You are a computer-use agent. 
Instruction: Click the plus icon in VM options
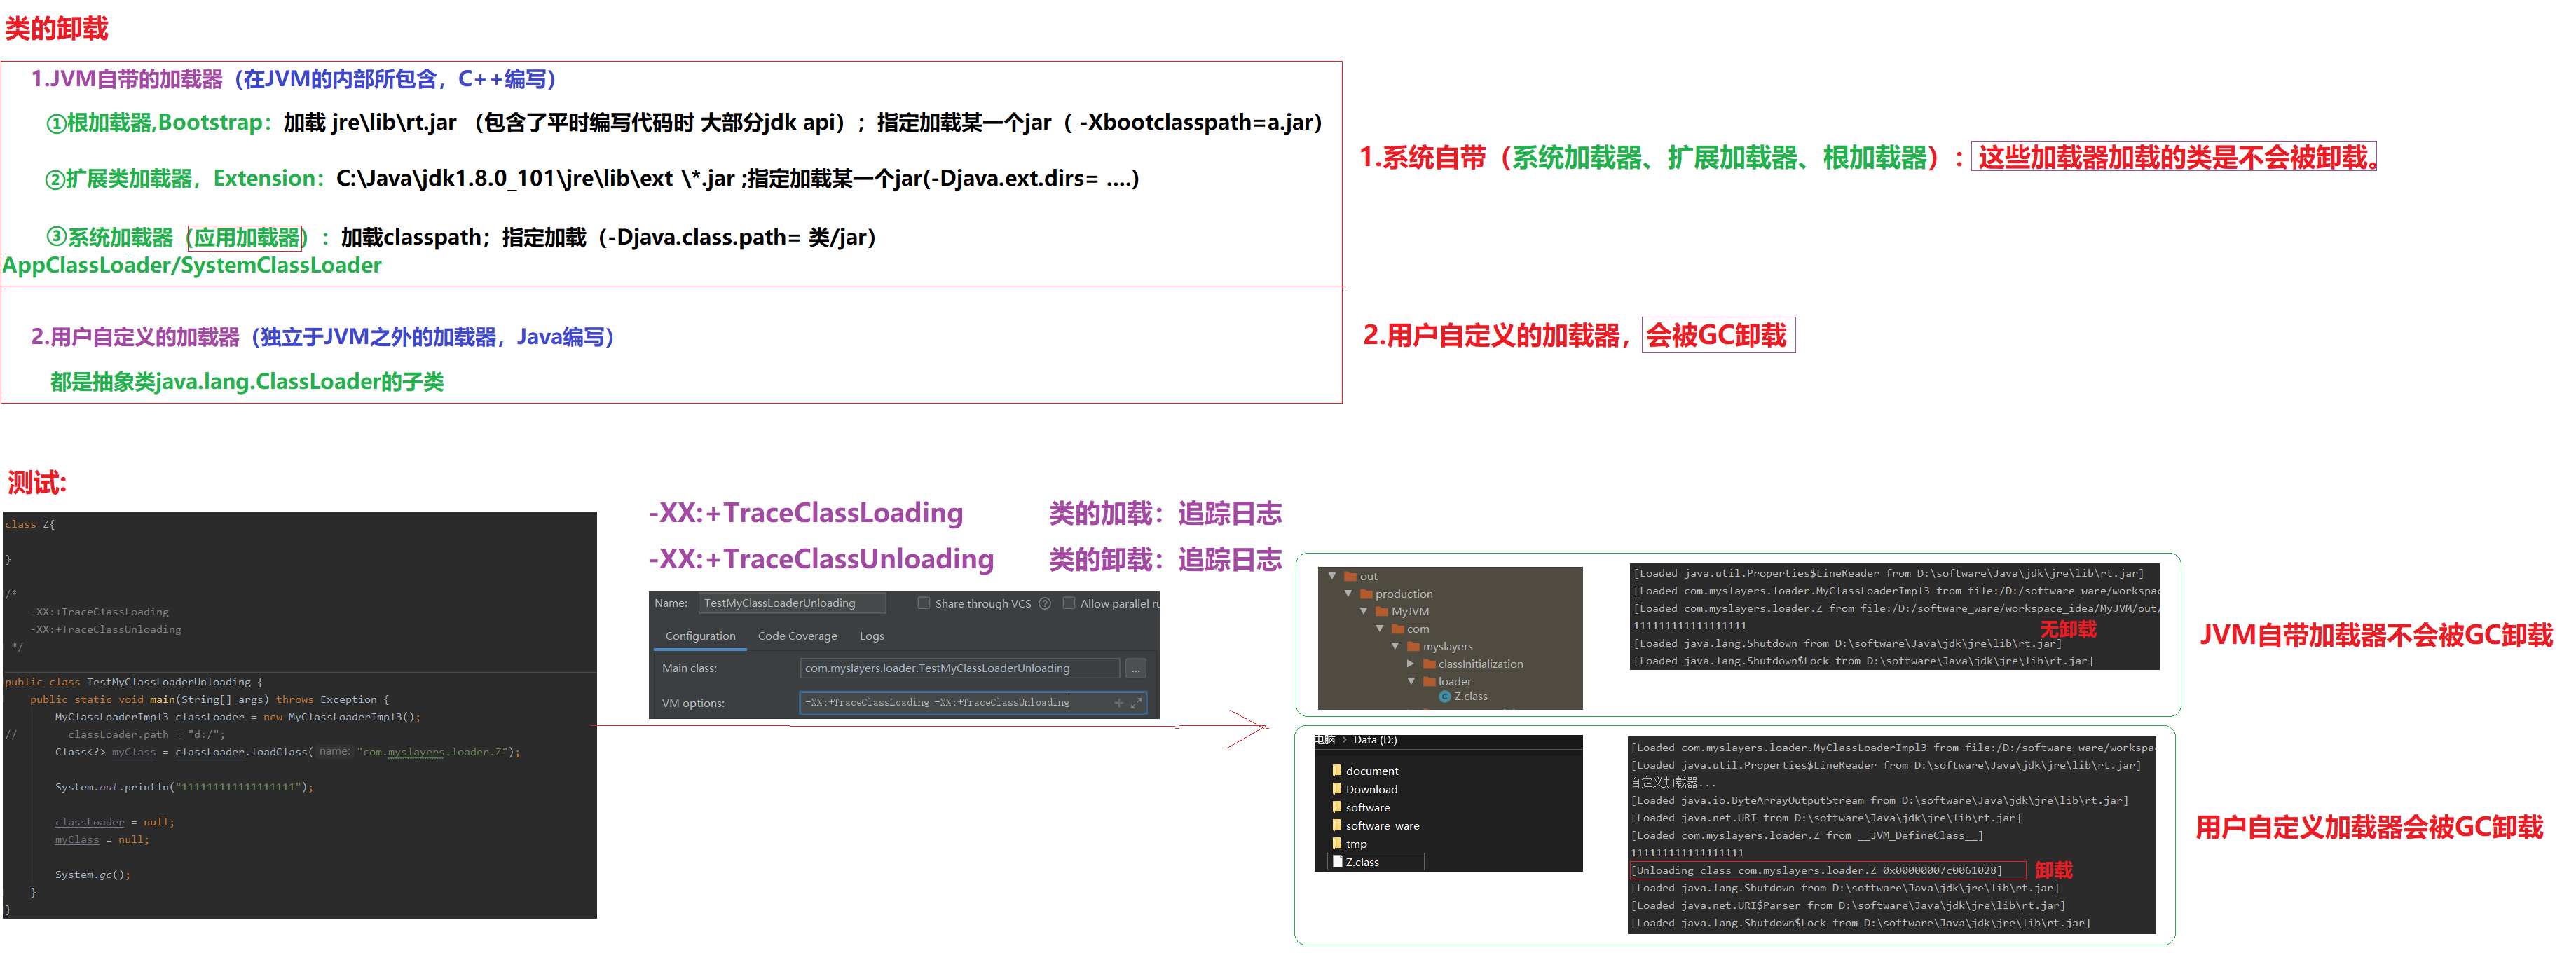[1119, 703]
